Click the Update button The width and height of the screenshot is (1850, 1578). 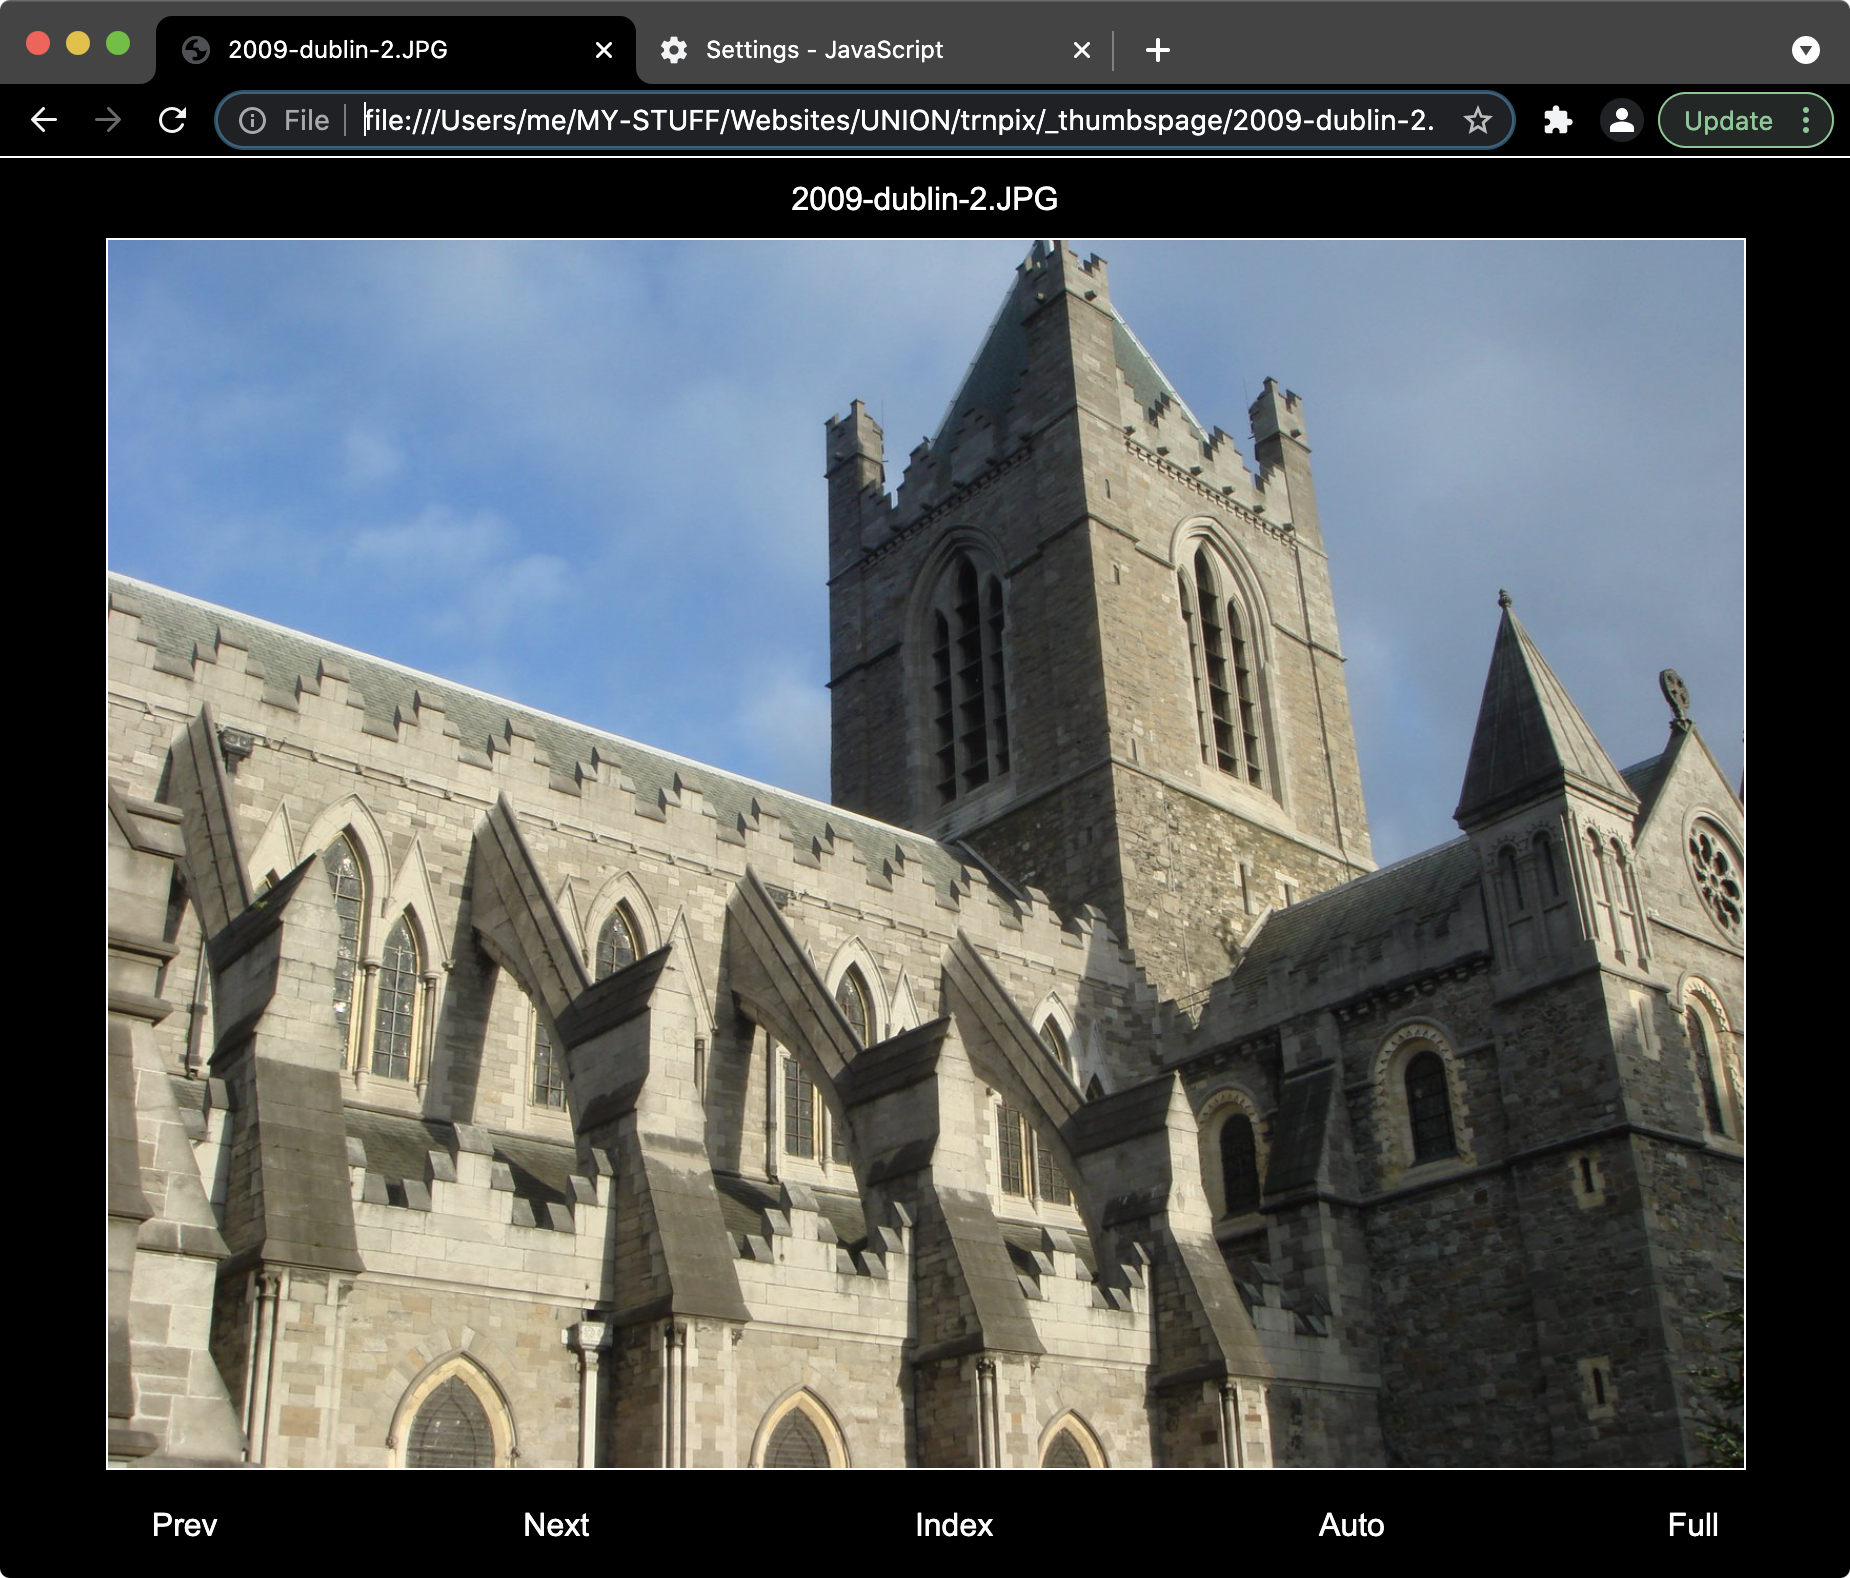(x=1727, y=121)
